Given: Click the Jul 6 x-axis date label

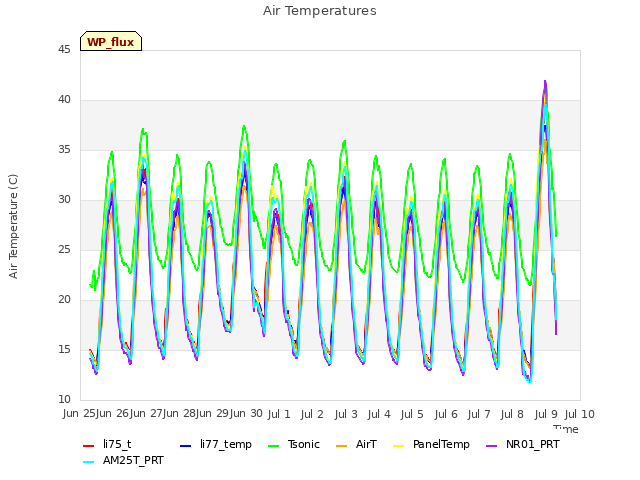Looking at the screenshot, I should pos(446,414).
